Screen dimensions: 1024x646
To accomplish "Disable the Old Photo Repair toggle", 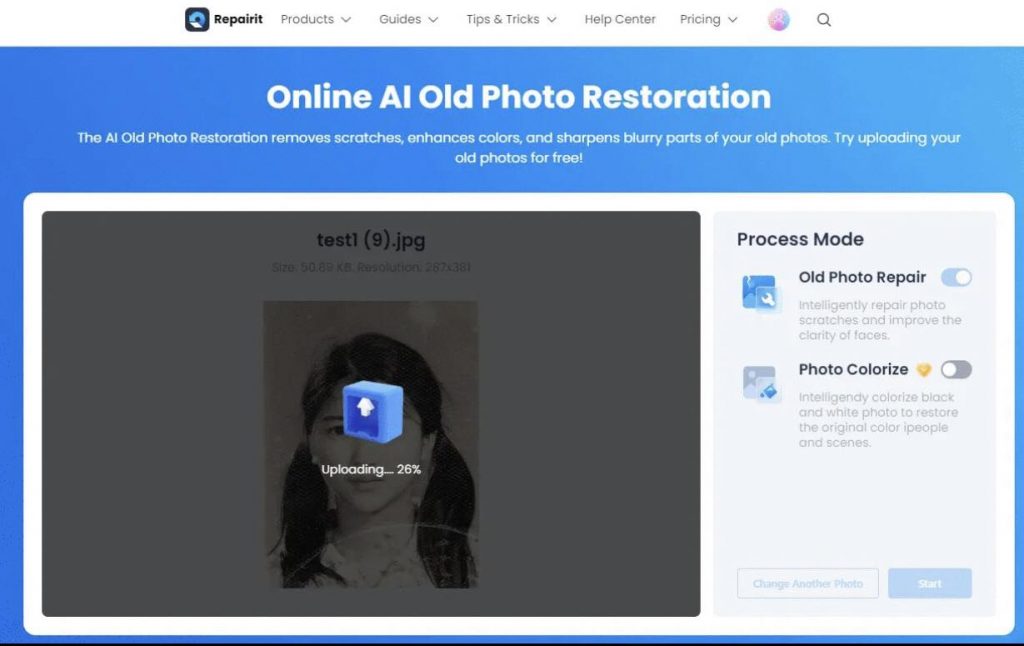I will [x=956, y=278].
